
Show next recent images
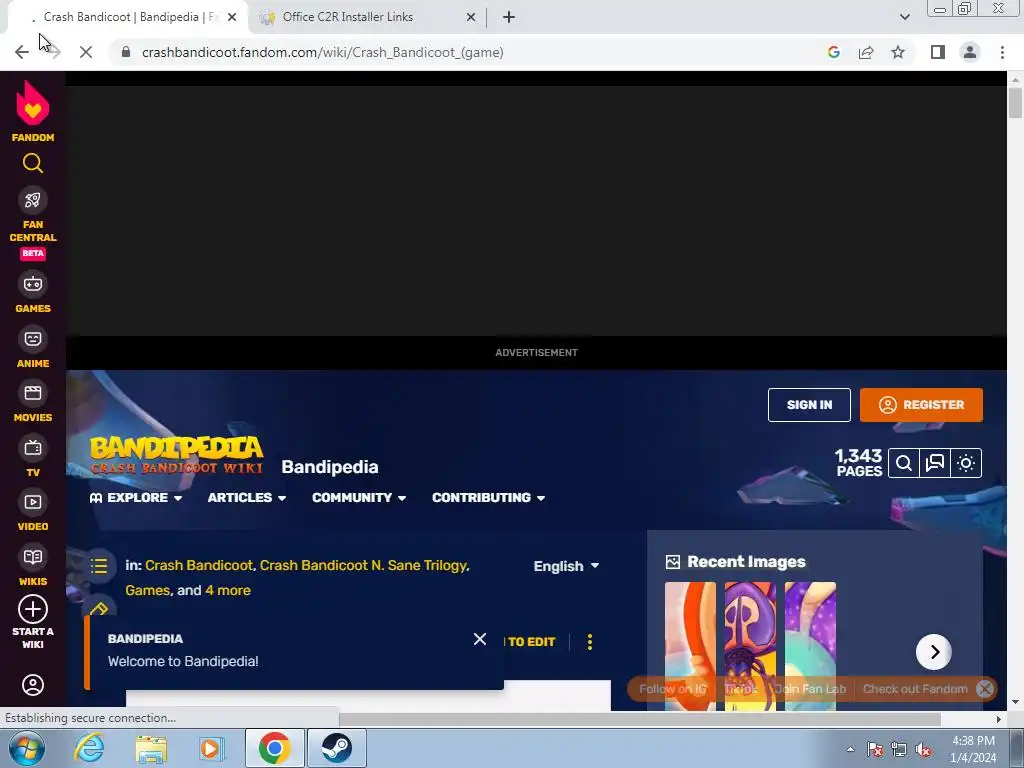tap(934, 652)
